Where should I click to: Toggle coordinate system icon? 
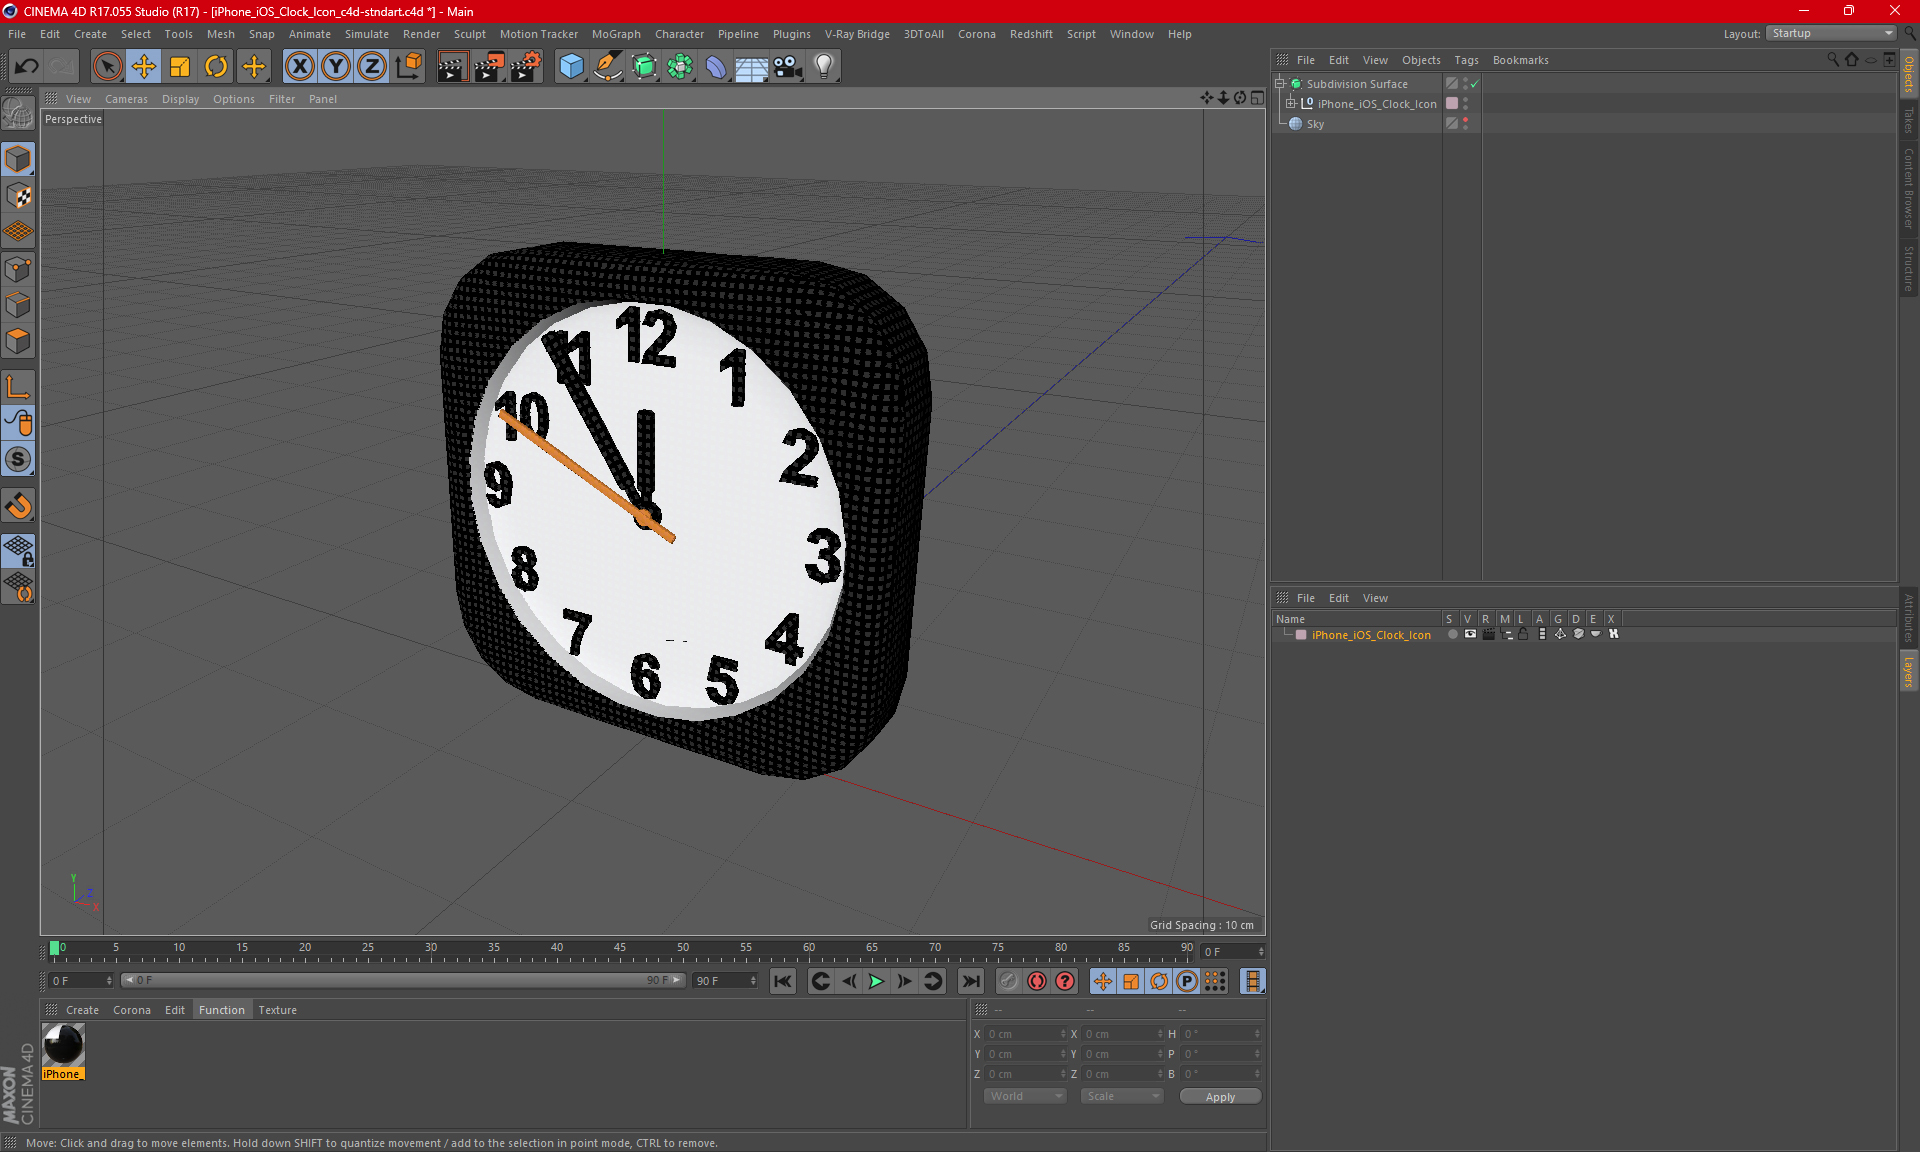[408, 67]
